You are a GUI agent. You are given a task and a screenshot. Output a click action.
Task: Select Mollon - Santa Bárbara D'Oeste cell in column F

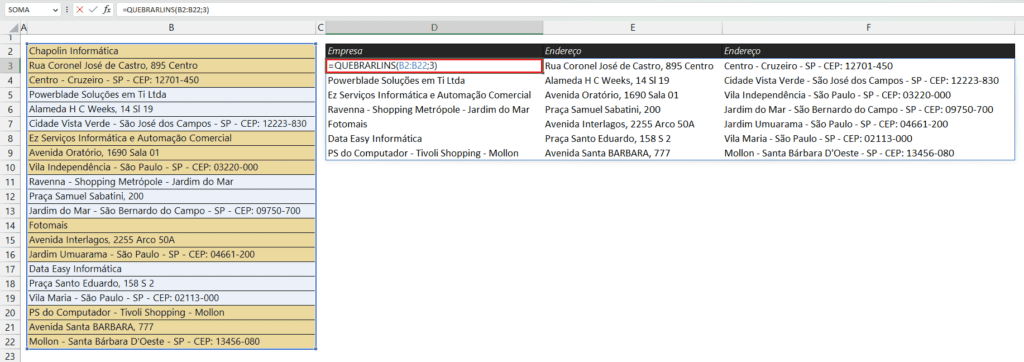[869, 153]
